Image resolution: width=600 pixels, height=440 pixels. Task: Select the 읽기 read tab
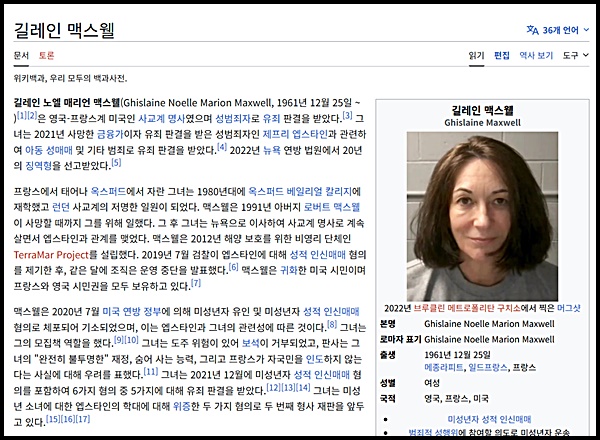click(476, 55)
